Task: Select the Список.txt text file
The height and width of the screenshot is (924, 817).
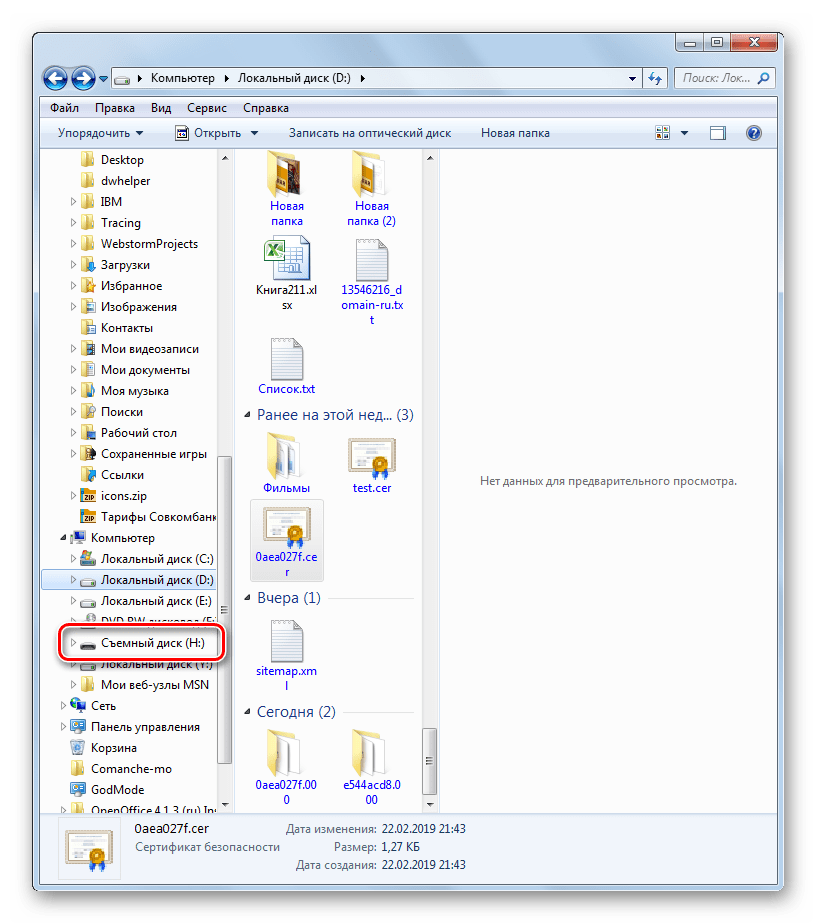Action: coord(286,360)
